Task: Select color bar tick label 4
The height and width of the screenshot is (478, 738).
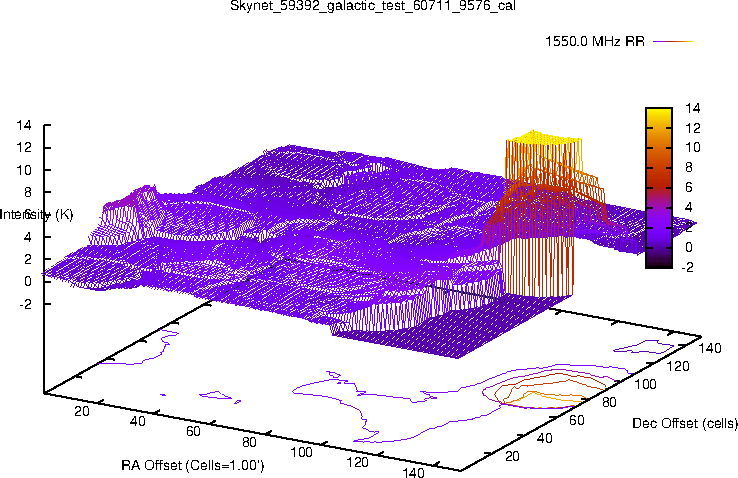Action: (689, 207)
